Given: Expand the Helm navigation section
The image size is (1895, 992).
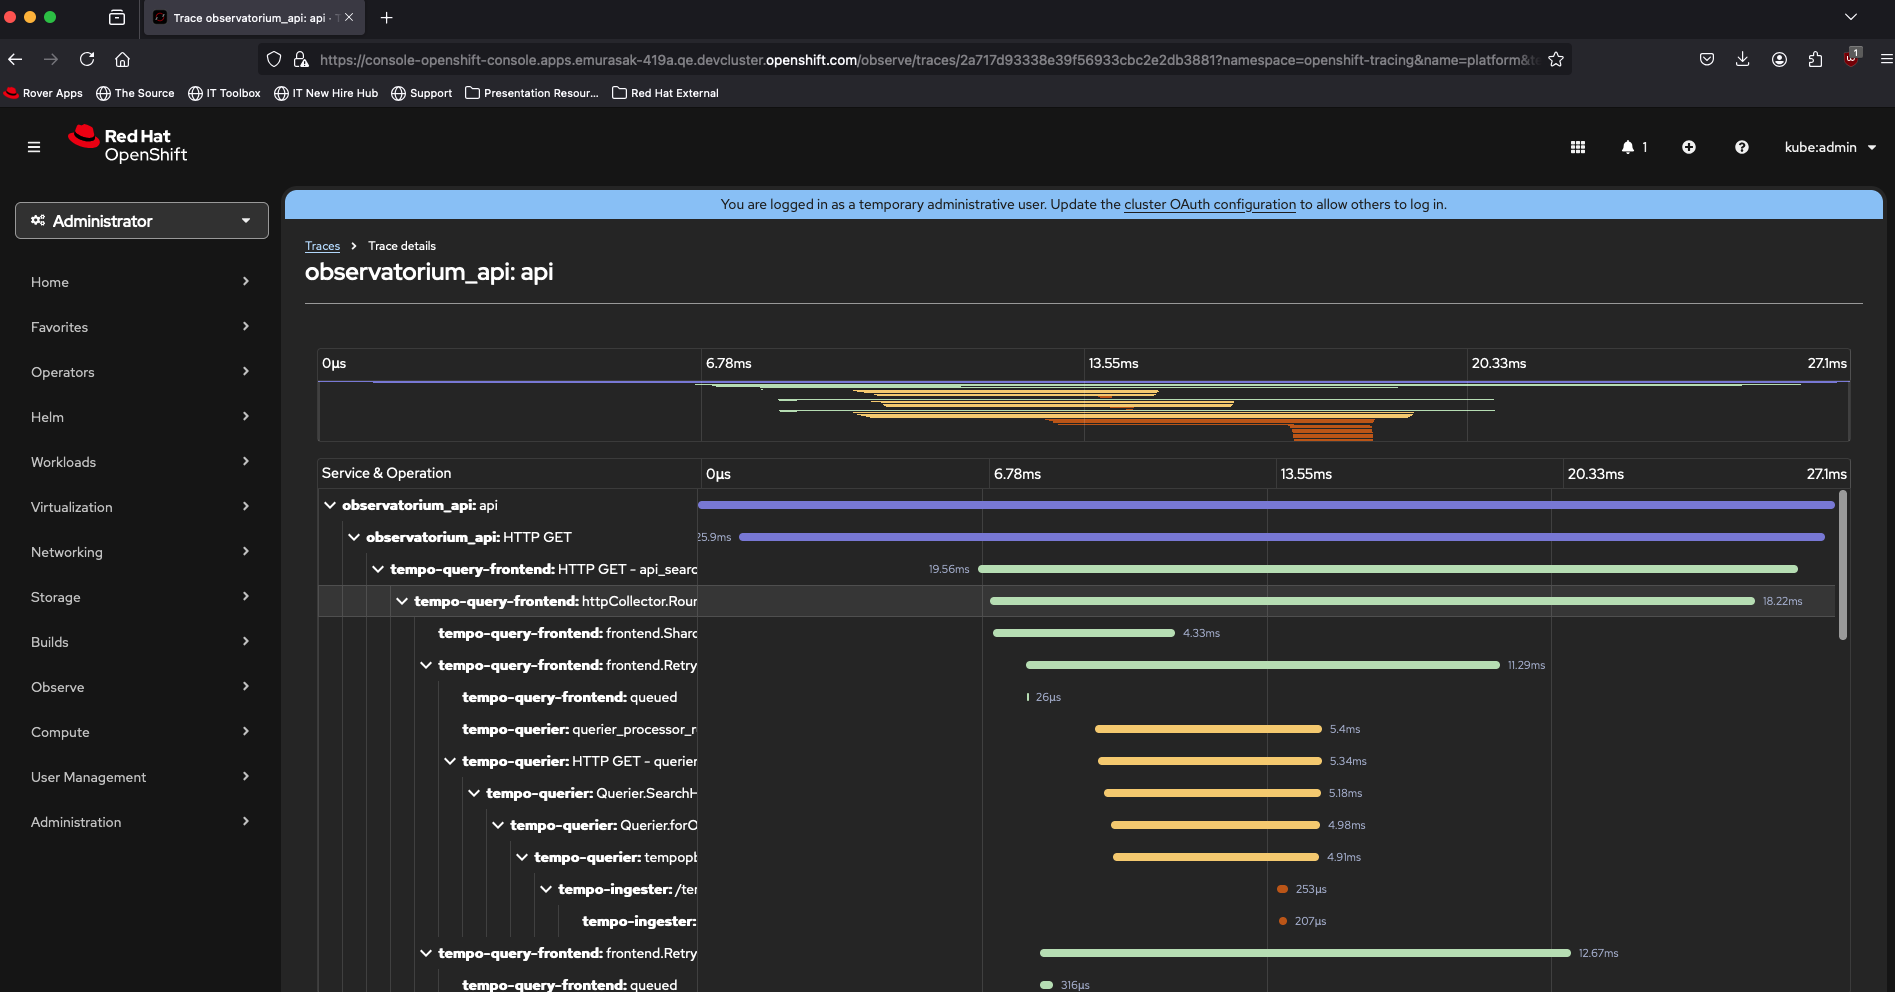Looking at the screenshot, I should pyautogui.click(x=140, y=417).
